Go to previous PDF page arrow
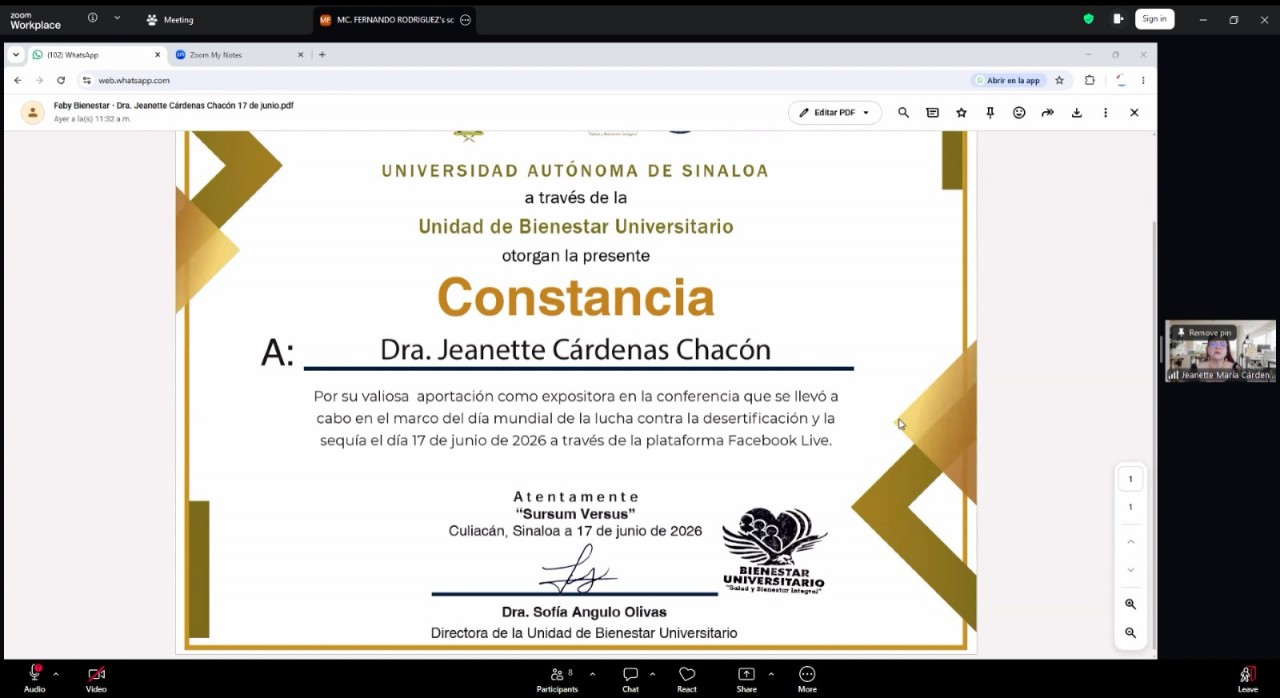 [1130, 541]
